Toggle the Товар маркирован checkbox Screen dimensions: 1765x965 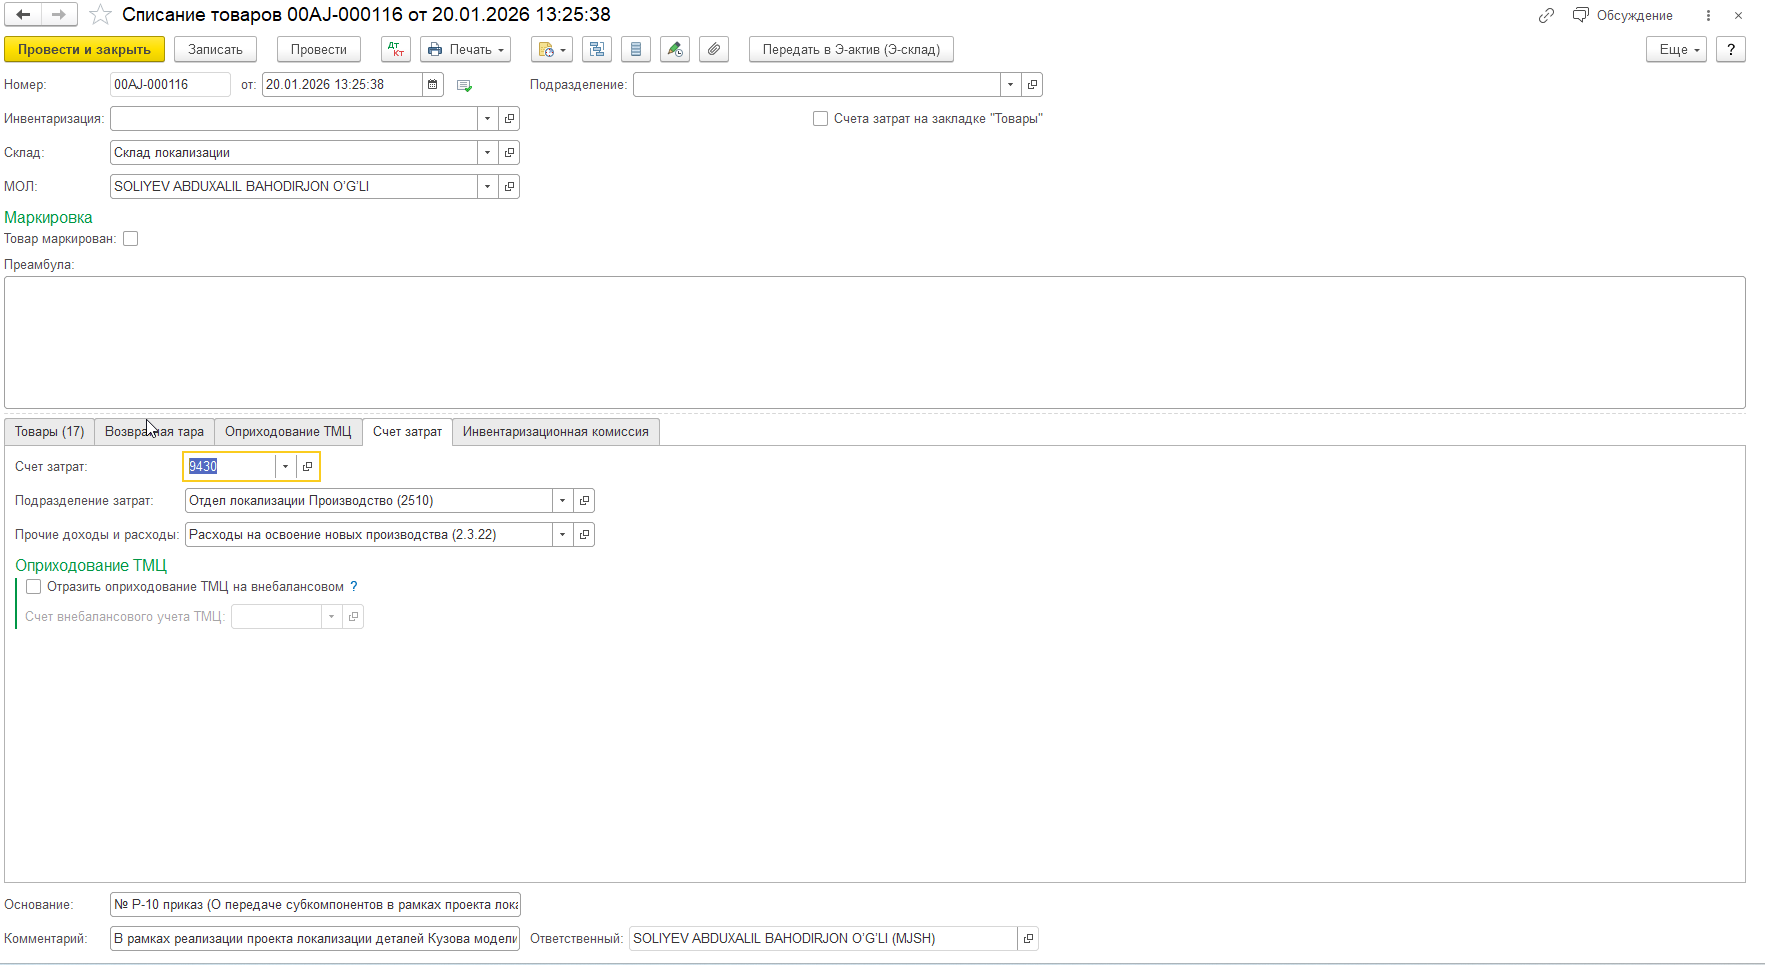click(130, 239)
